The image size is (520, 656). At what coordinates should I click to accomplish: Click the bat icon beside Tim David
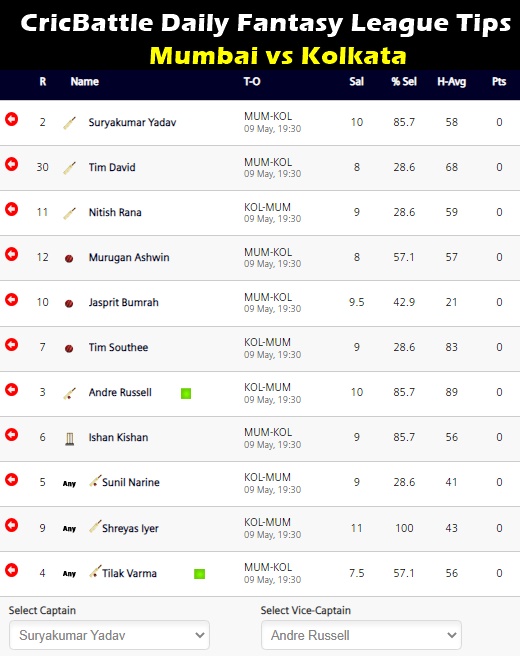[x=69, y=168]
